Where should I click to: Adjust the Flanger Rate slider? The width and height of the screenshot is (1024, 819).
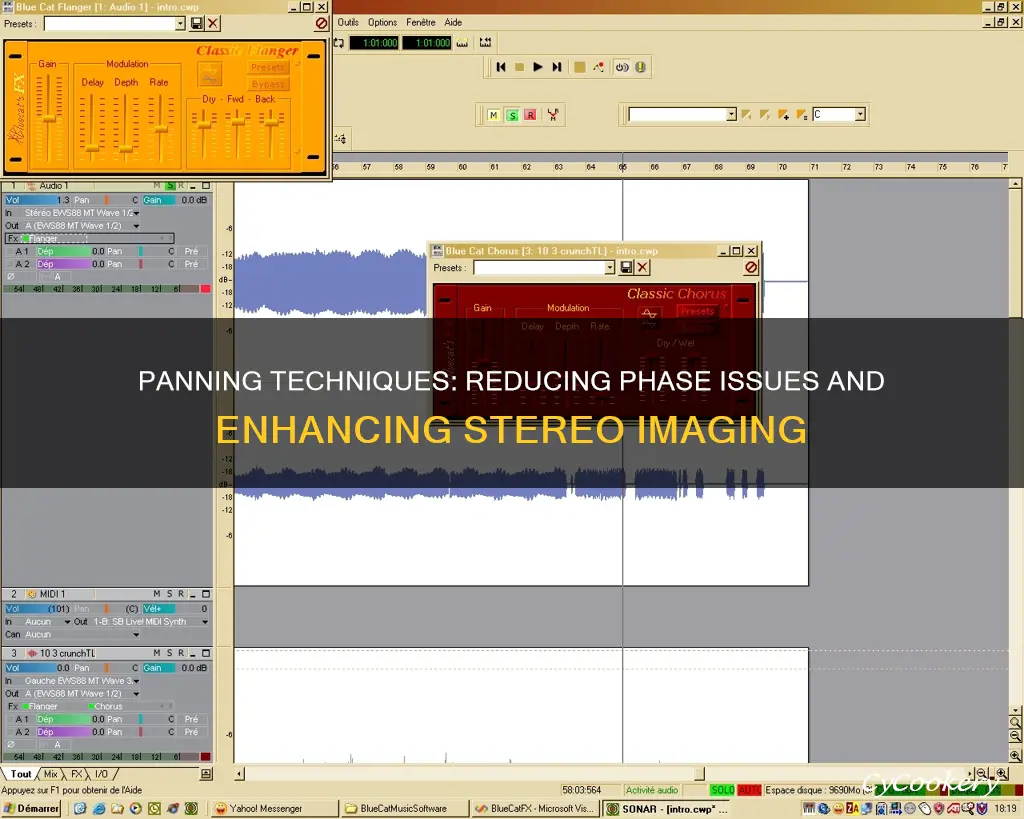161,129
